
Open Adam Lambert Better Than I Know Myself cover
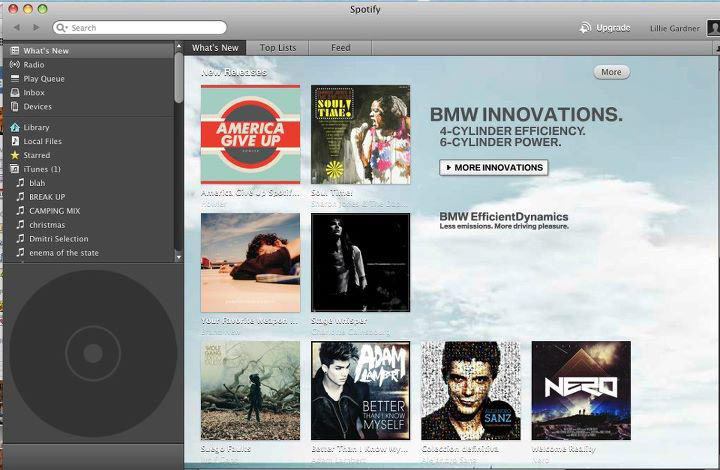pyautogui.click(x=360, y=391)
